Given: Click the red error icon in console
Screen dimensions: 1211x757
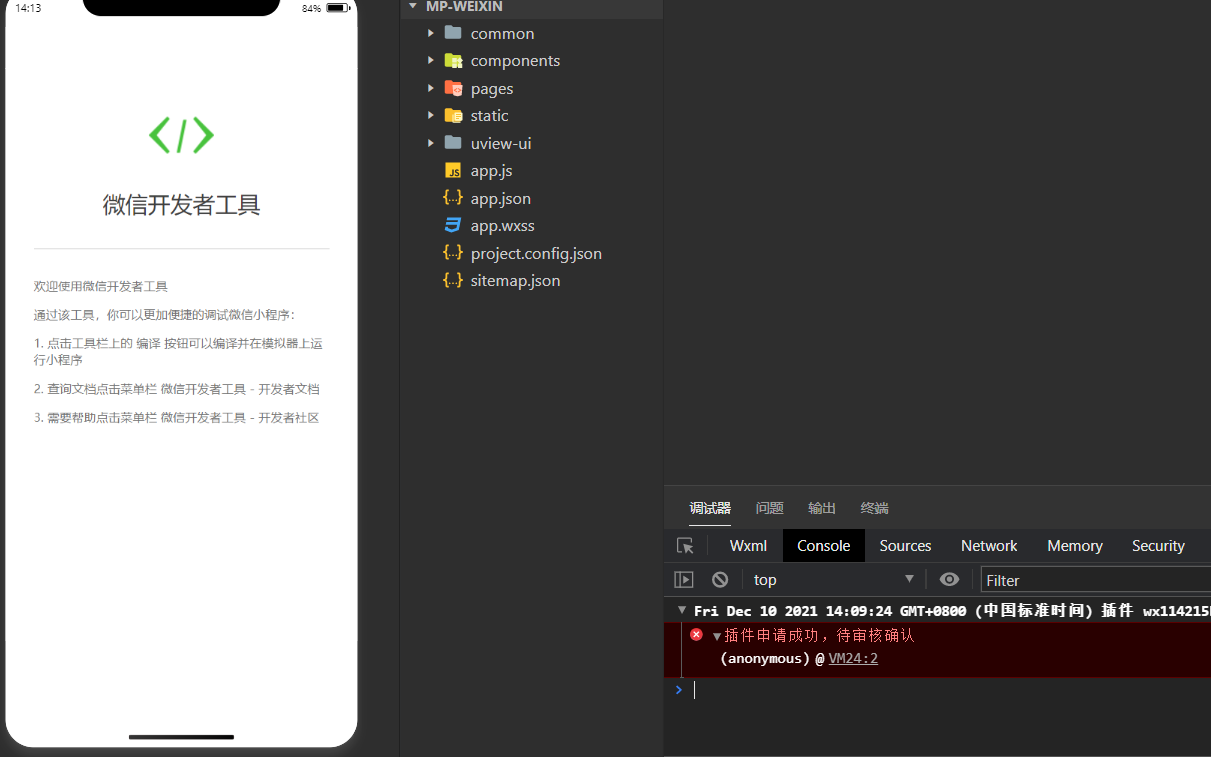Looking at the screenshot, I should (x=697, y=634).
